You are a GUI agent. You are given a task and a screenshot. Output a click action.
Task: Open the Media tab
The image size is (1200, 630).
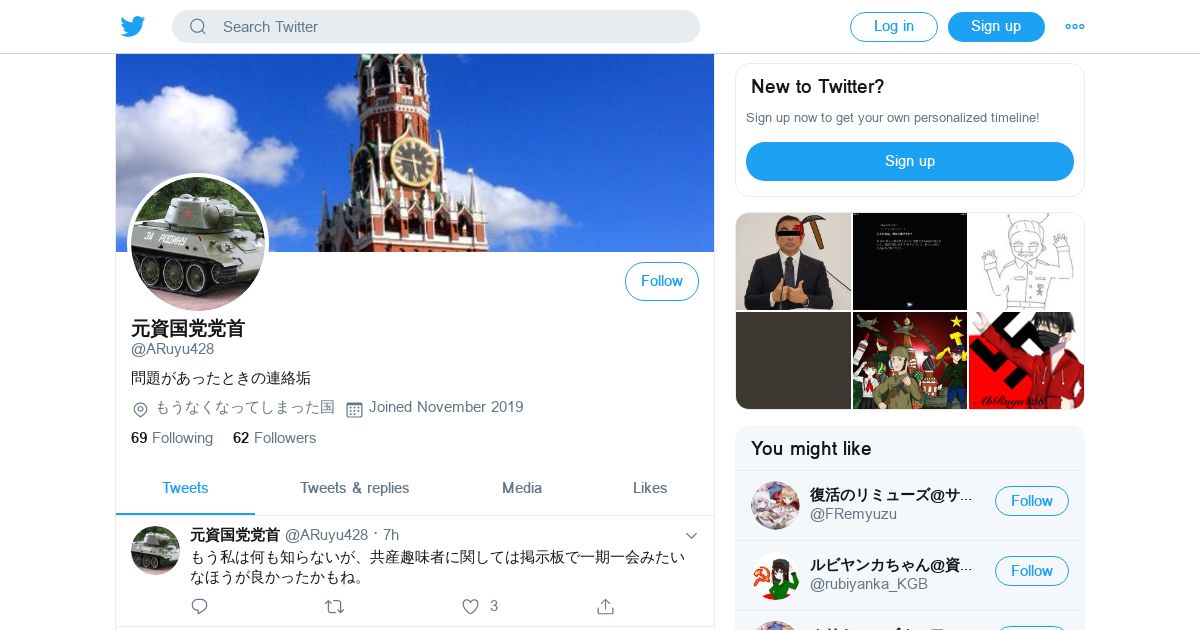tap(522, 488)
